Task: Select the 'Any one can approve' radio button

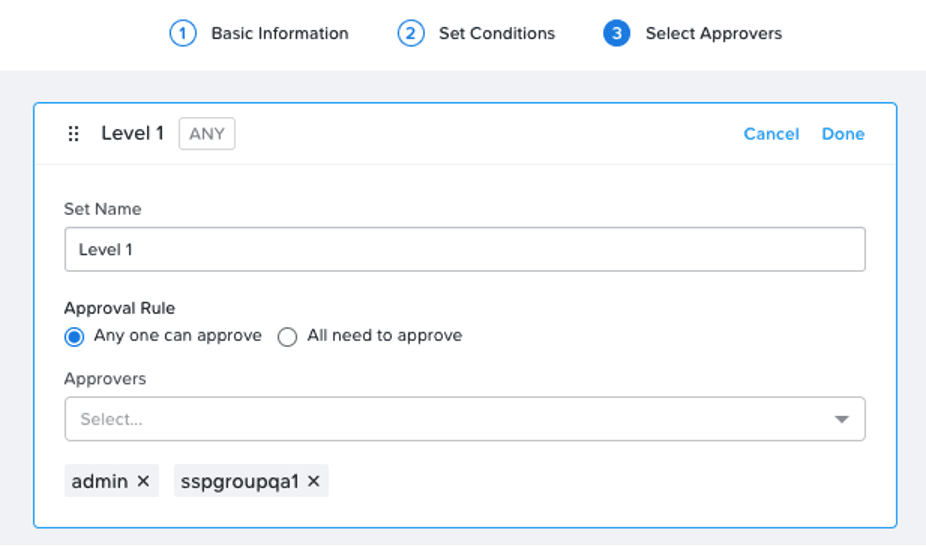Action: pos(74,337)
